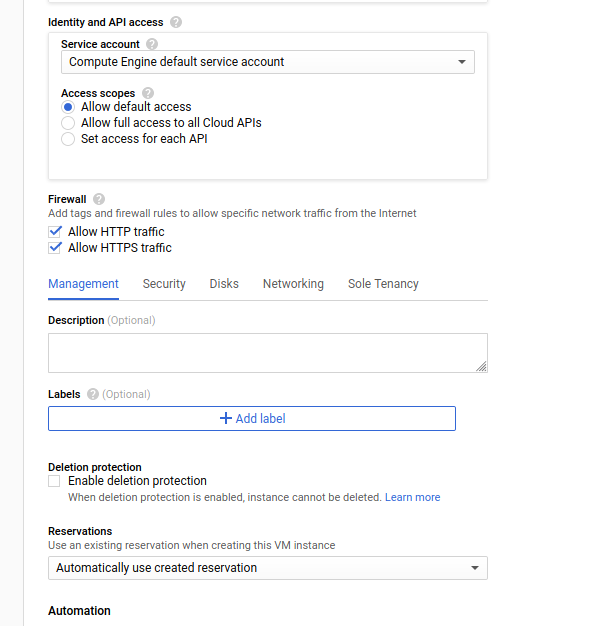Switch to the Security tab

point(164,284)
